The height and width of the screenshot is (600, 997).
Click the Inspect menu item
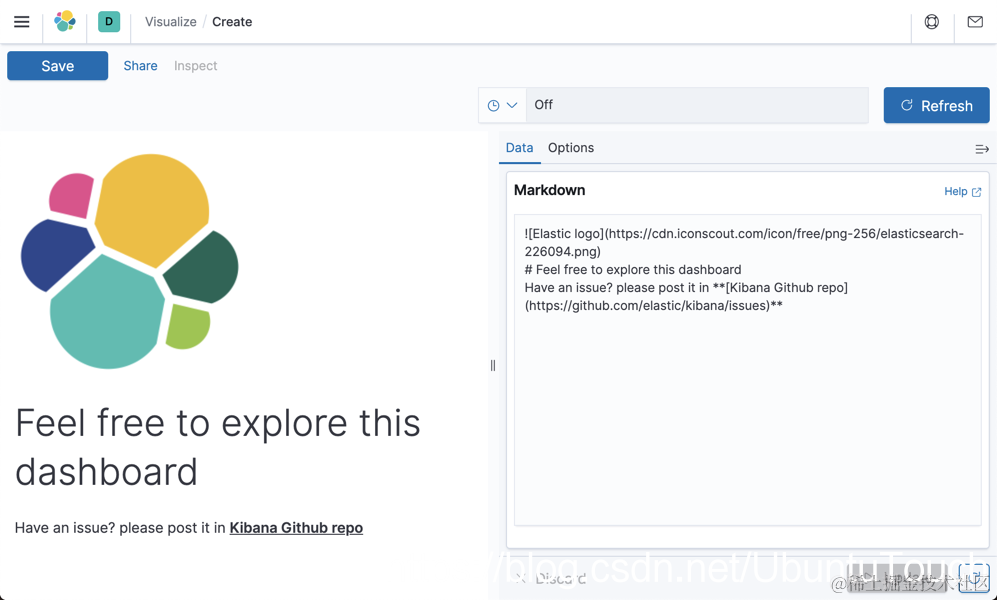click(x=196, y=65)
